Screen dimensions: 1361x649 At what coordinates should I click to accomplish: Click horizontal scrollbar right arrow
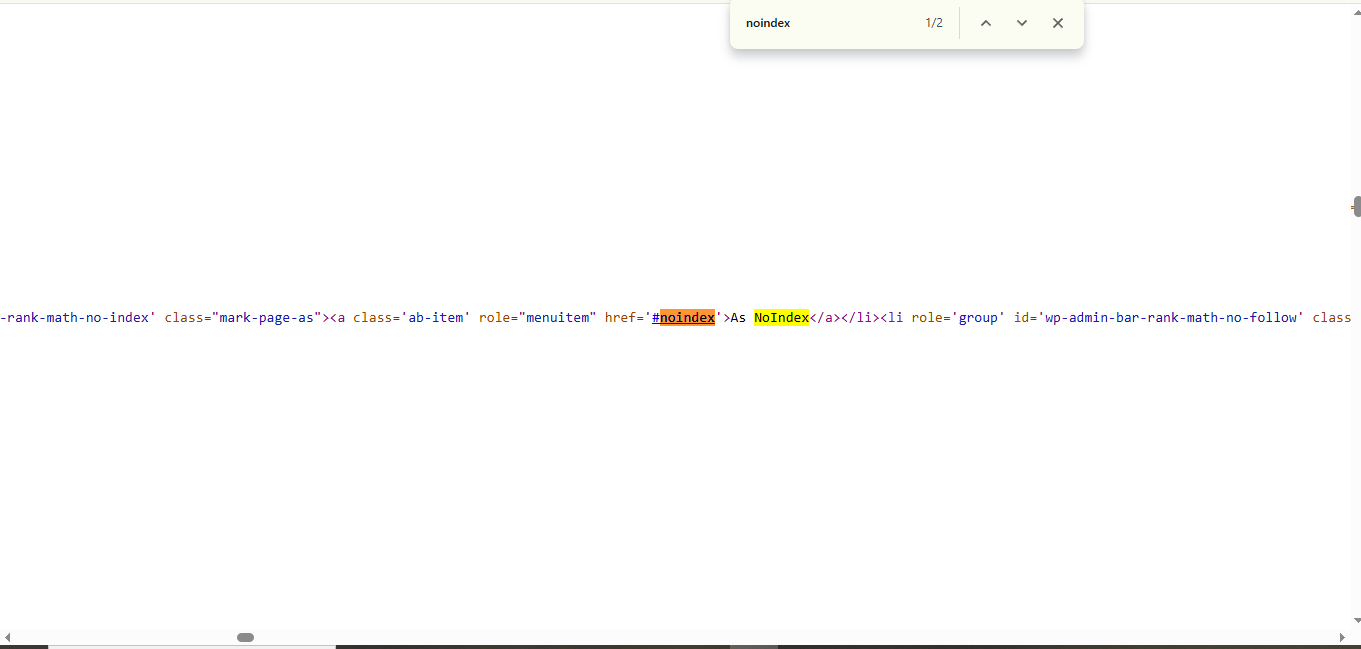point(1342,637)
